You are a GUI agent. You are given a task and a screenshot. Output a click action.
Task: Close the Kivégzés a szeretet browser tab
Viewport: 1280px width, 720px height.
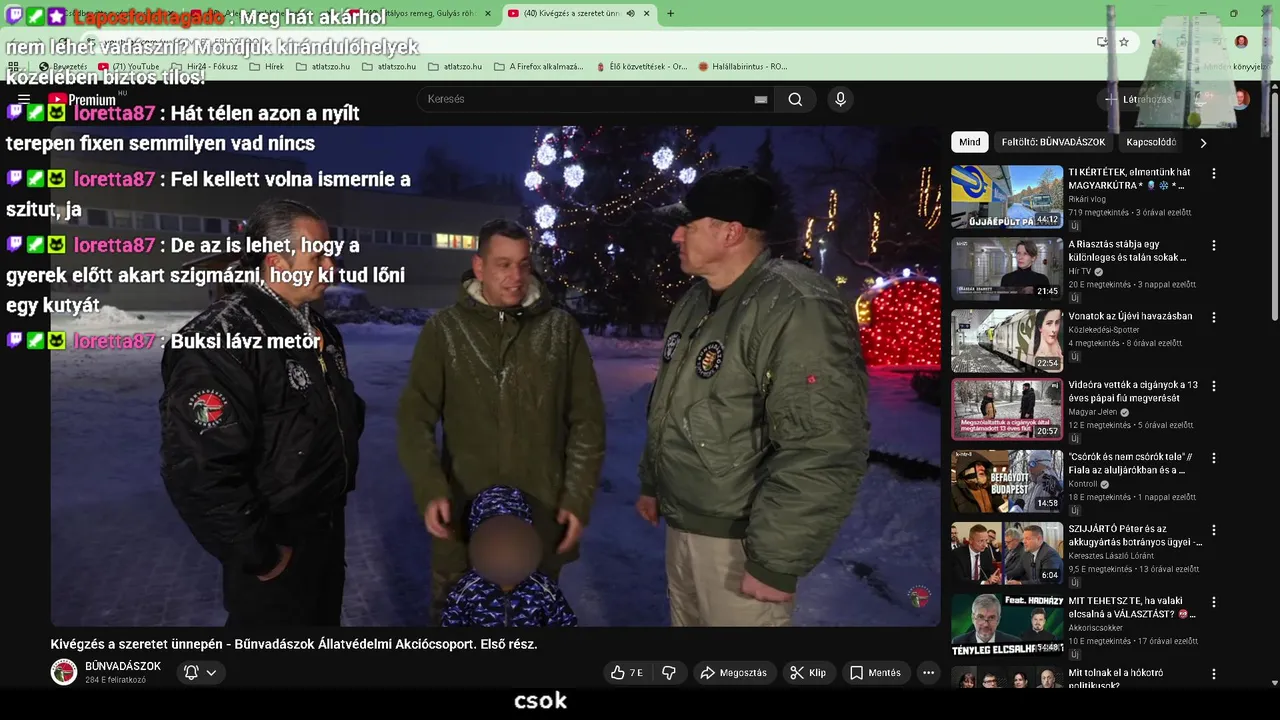pyautogui.click(x=647, y=13)
